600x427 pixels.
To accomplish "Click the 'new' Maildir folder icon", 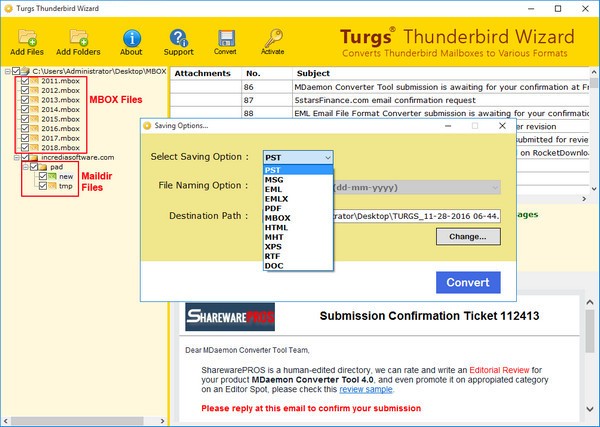I will 50,176.
